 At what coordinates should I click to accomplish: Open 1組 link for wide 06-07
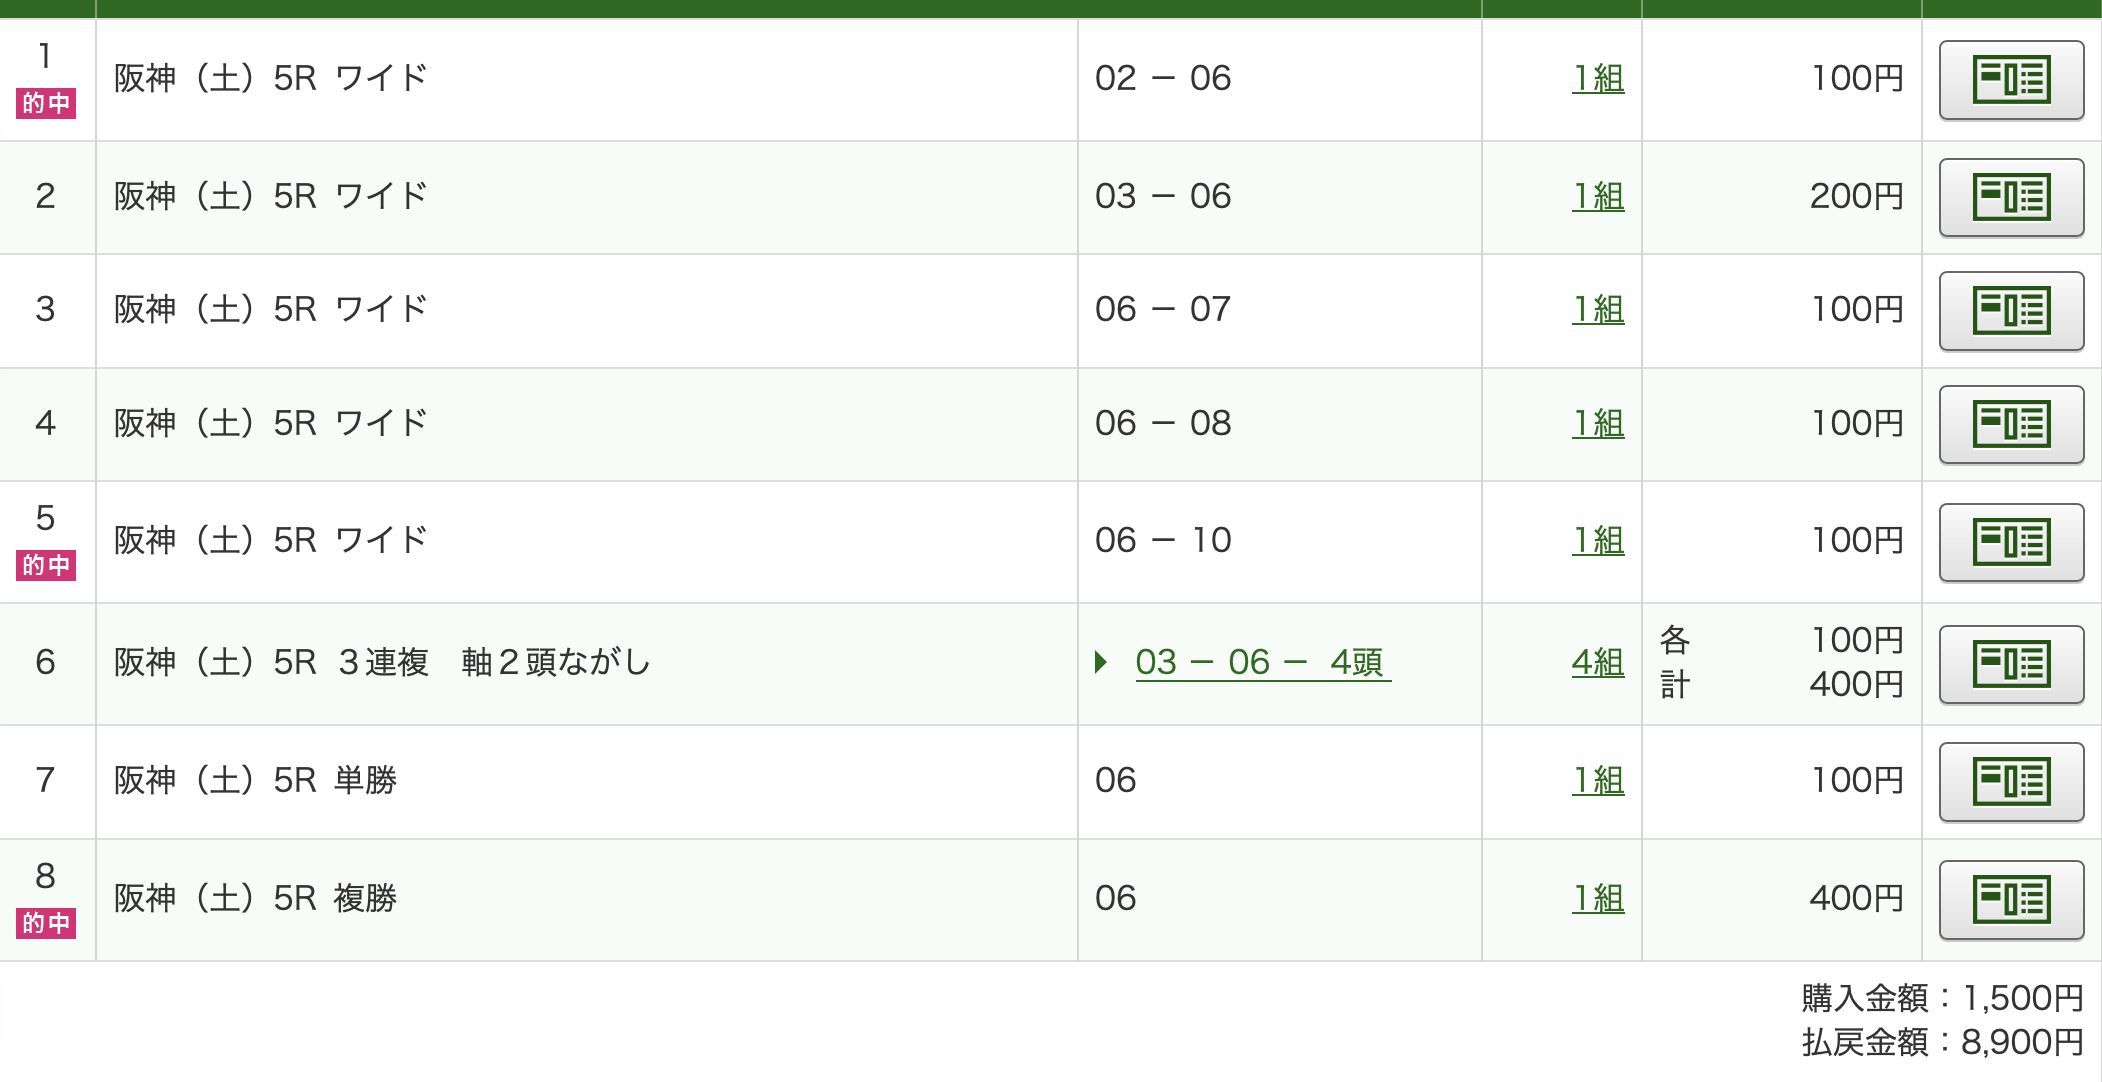tap(1598, 309)
